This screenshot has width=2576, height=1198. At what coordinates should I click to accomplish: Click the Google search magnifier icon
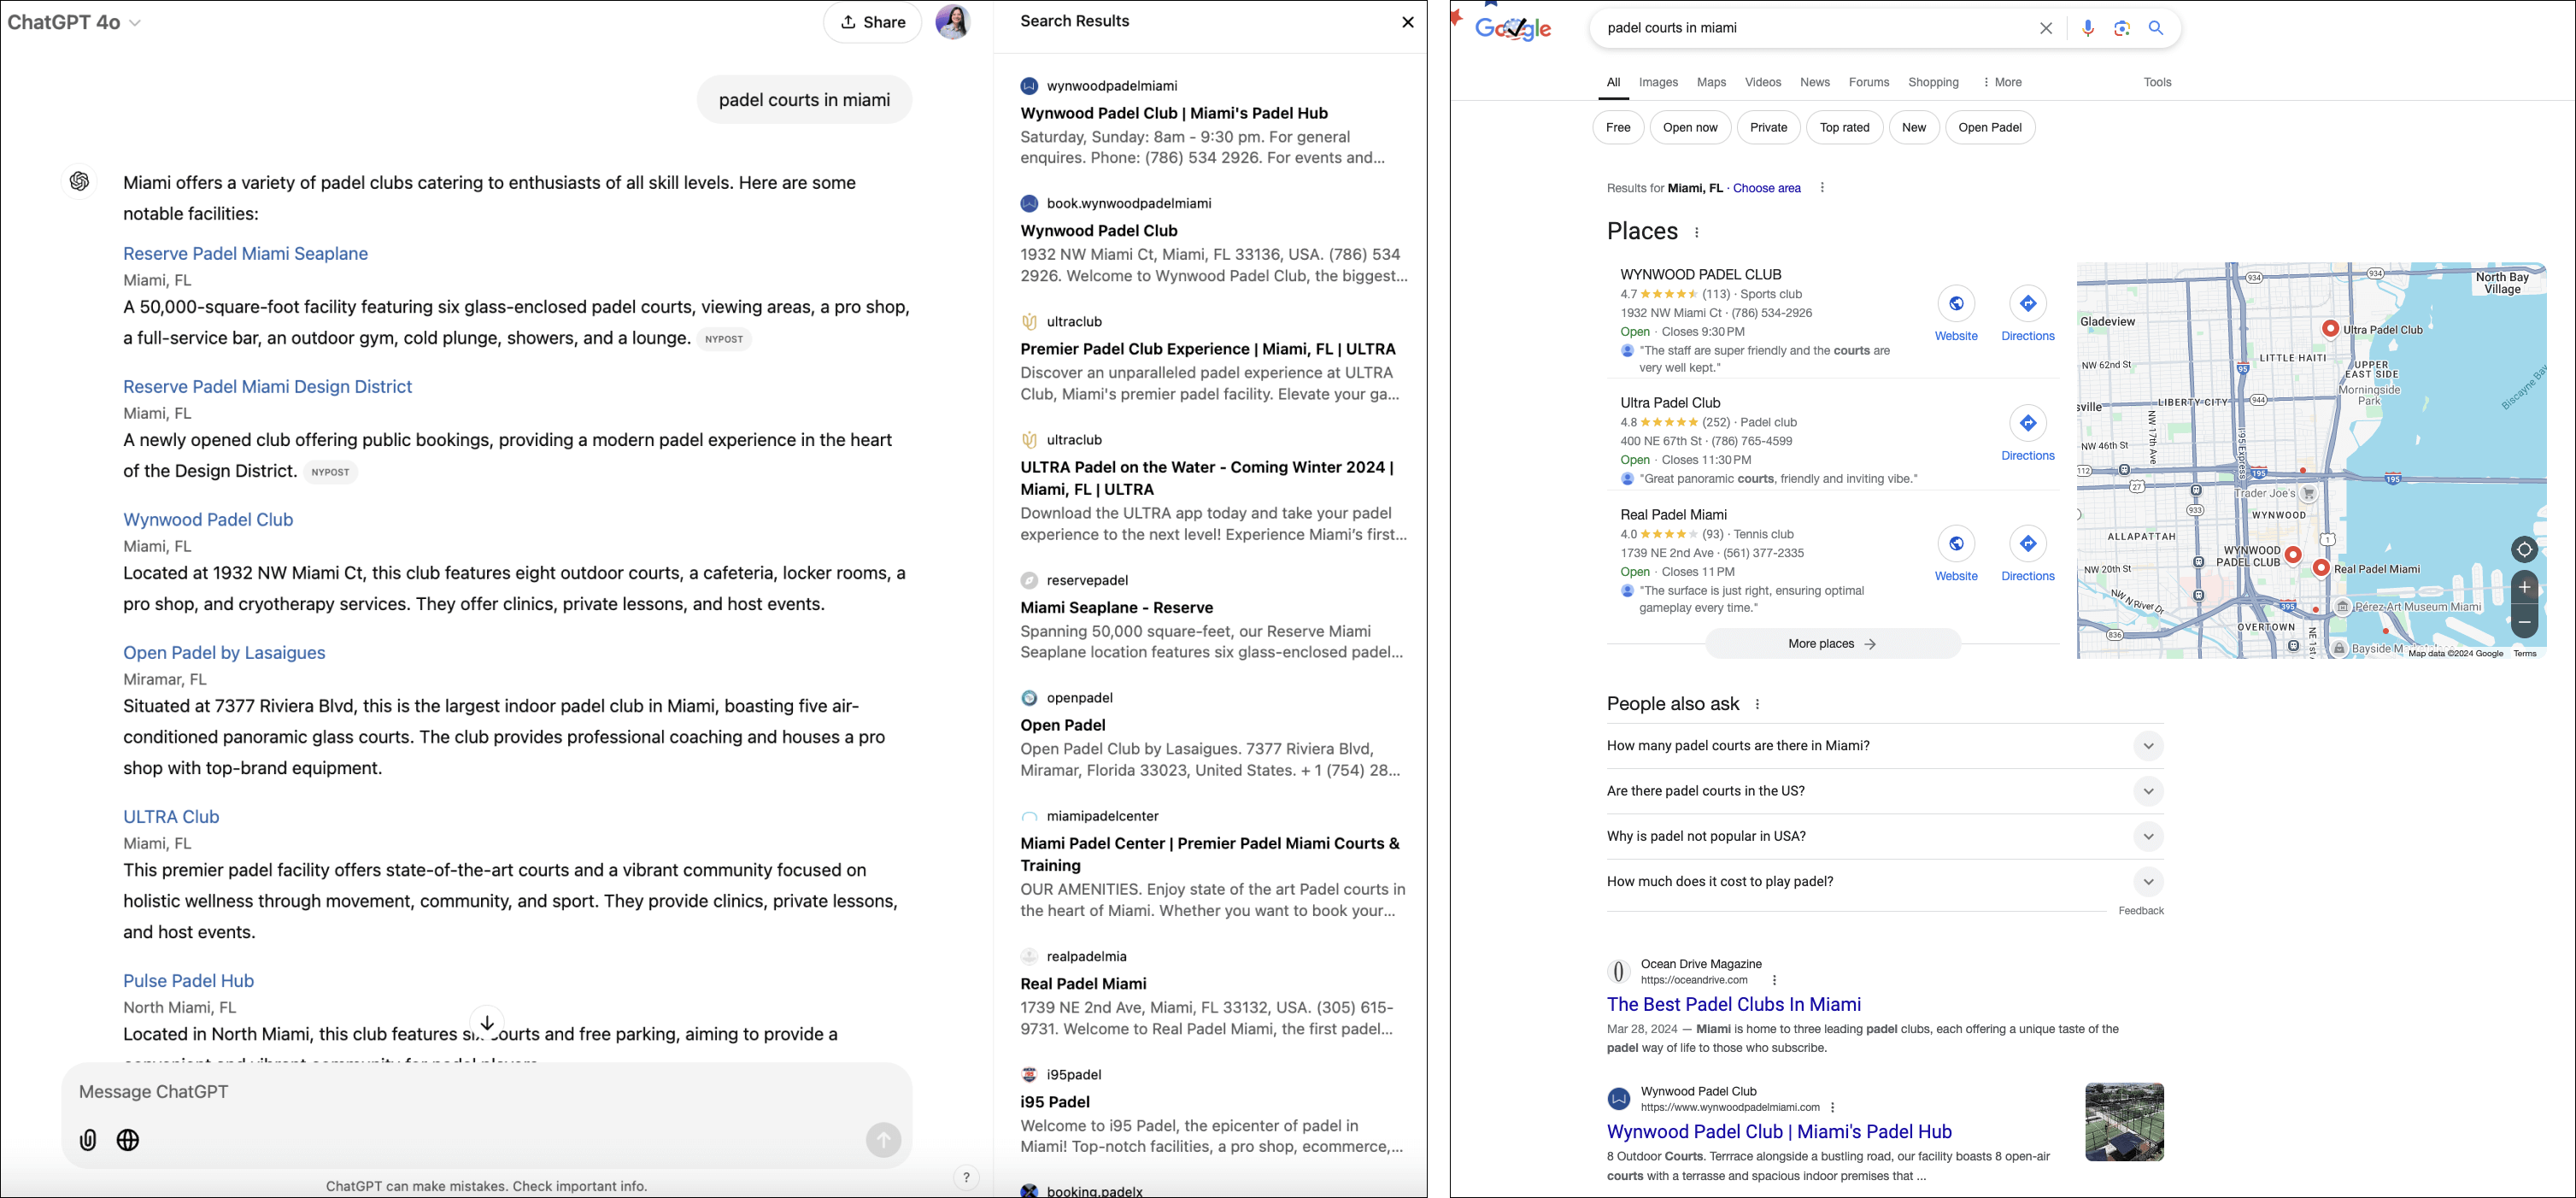click(2156, 28)
